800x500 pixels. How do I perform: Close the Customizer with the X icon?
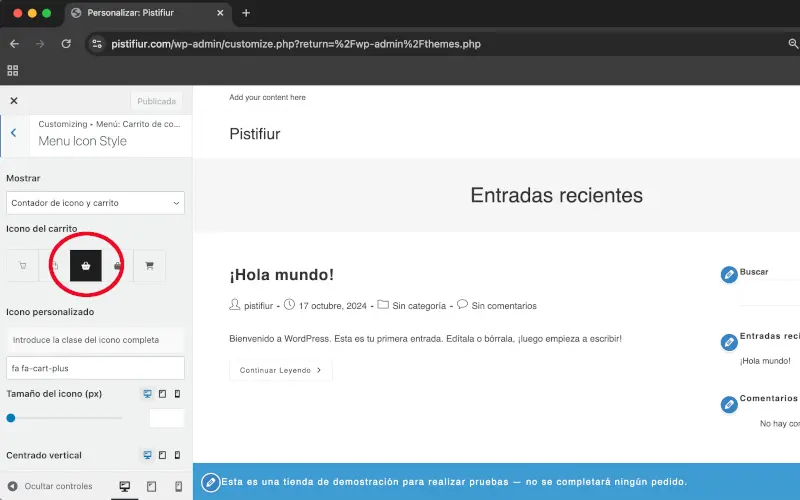point(14,101)
